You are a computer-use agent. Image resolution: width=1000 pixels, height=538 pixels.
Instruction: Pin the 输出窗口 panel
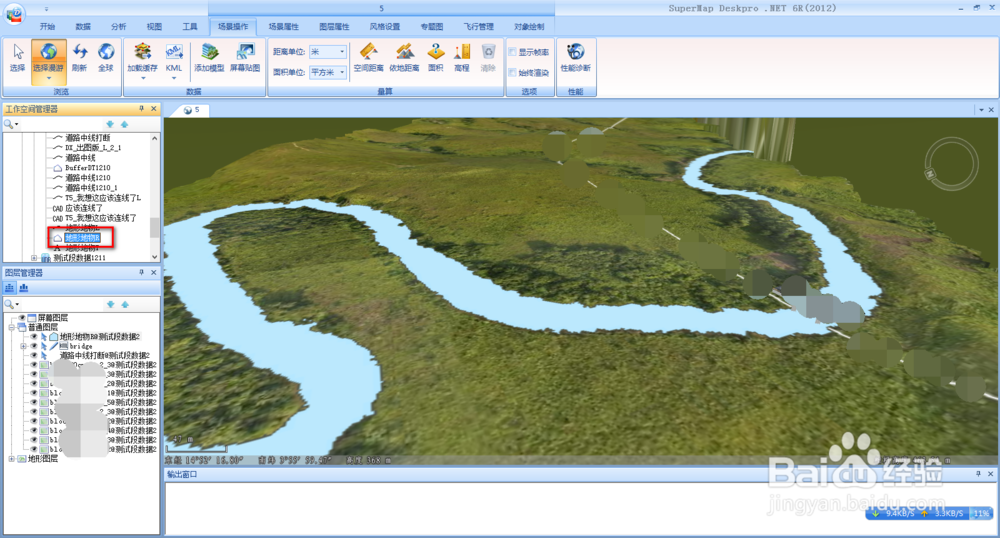(x=978, y=474)
